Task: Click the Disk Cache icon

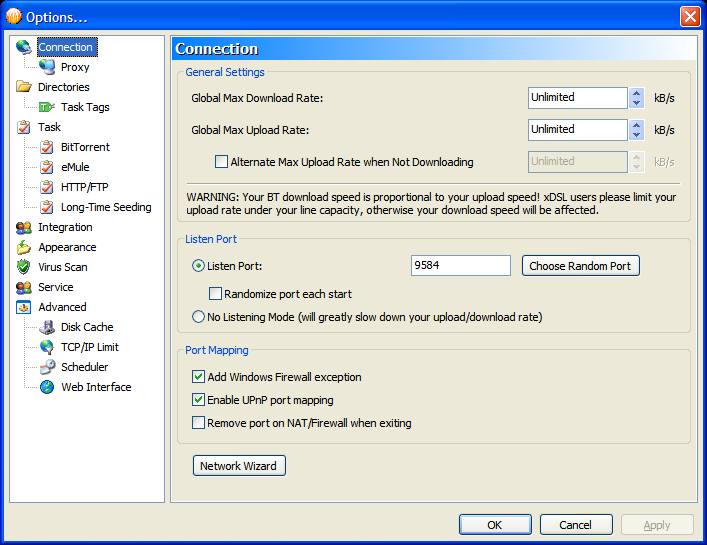Action: tap(47, 327)
